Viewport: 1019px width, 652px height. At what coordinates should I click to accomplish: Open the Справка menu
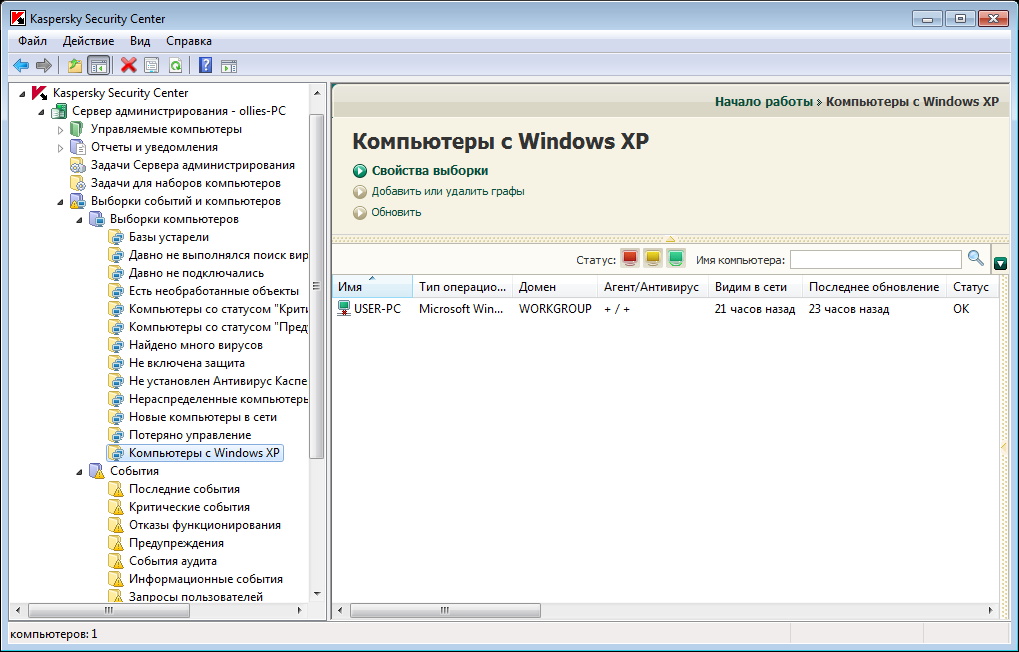click(x=189, y=41)
